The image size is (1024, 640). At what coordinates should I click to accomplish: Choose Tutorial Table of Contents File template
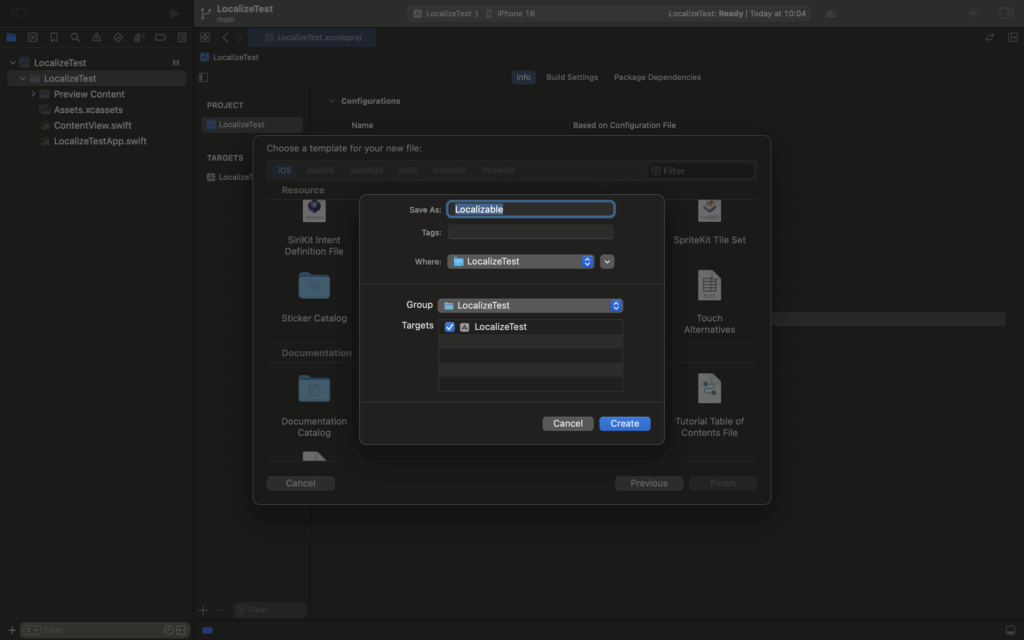709,405
